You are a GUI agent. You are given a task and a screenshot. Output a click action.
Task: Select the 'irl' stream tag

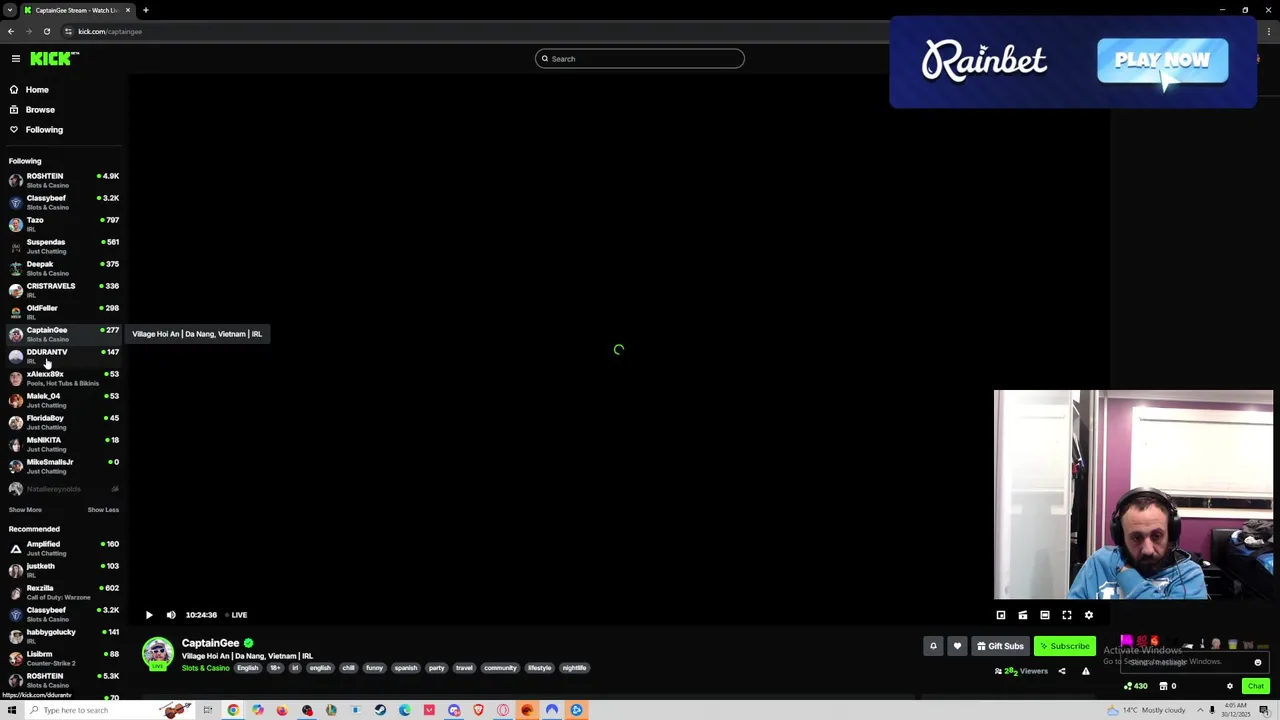click(295, 668)
